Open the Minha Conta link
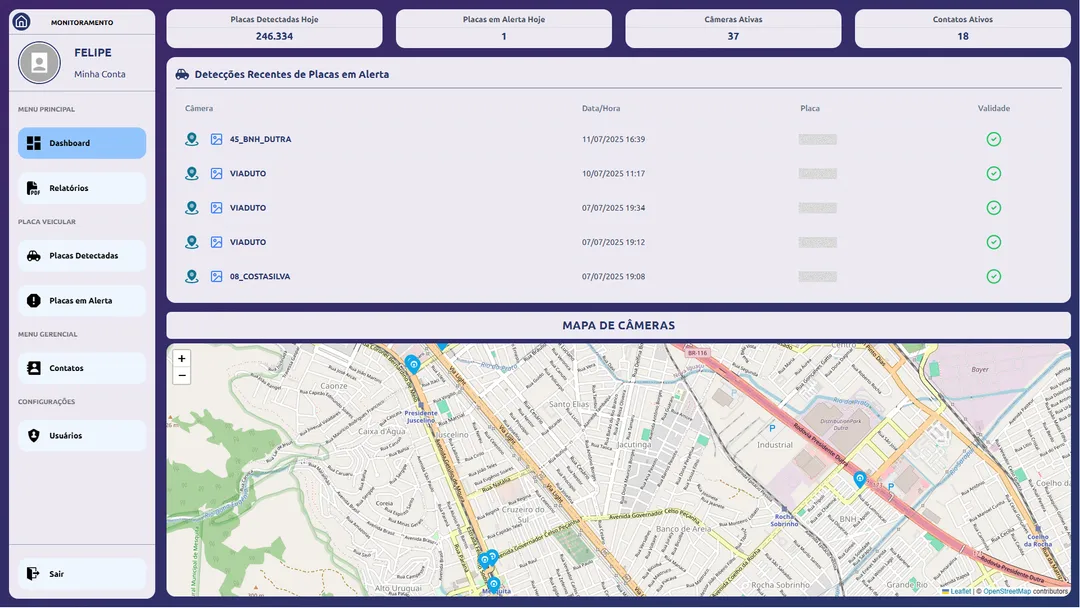Screen dimensions: 1080x608 tap(100, 75)
